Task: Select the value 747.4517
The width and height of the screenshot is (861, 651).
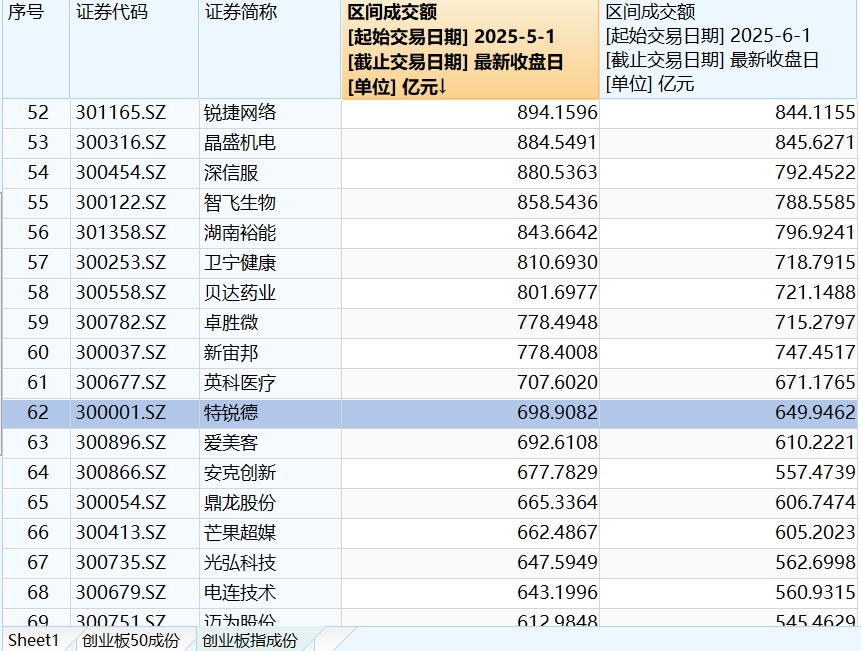Action: [728, 353]
